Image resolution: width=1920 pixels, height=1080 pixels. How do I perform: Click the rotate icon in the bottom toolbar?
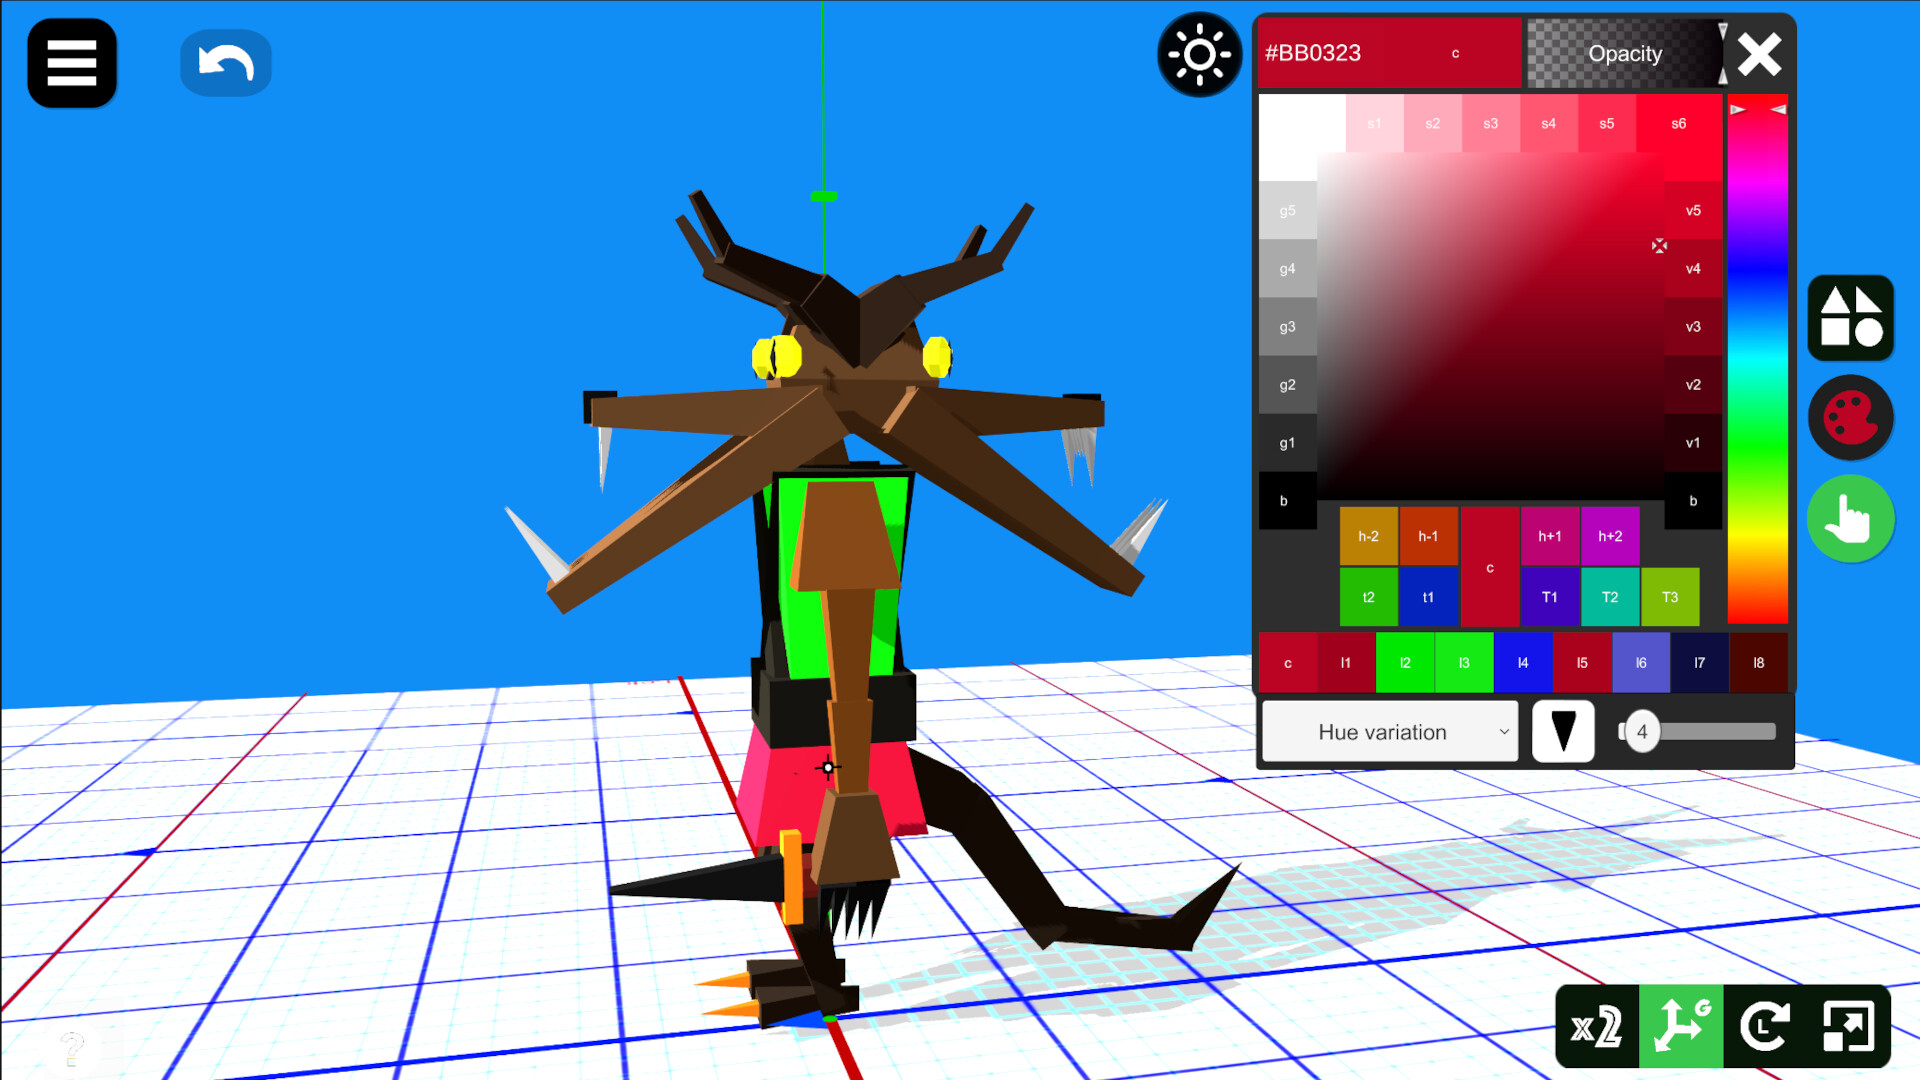[1766, 1025]
